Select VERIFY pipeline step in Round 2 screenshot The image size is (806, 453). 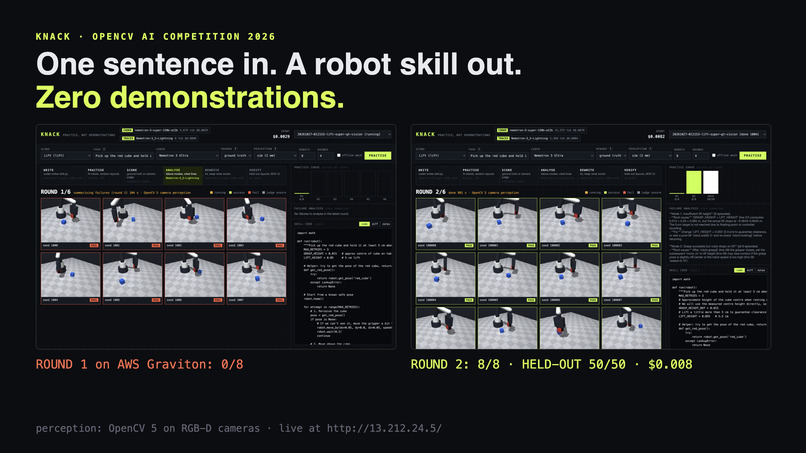(642, 175)
